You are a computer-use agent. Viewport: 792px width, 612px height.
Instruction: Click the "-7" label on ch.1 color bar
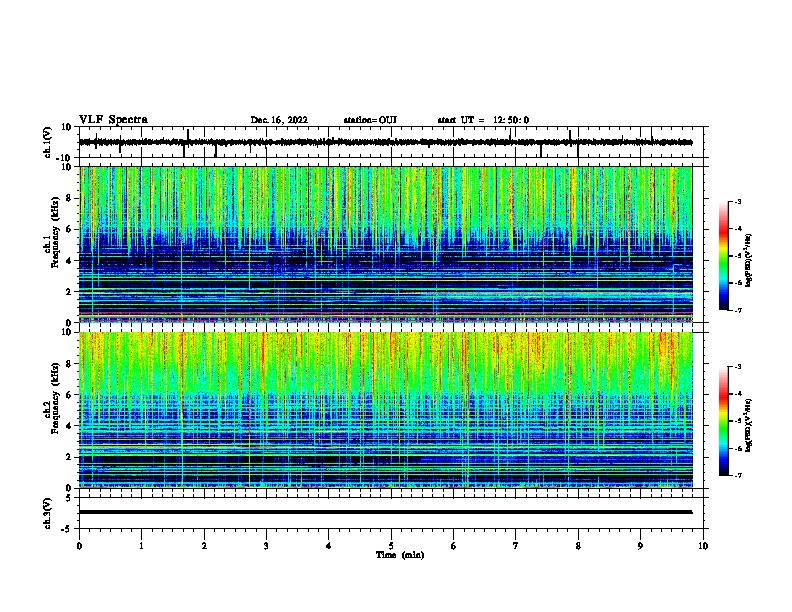pos(738,310)
